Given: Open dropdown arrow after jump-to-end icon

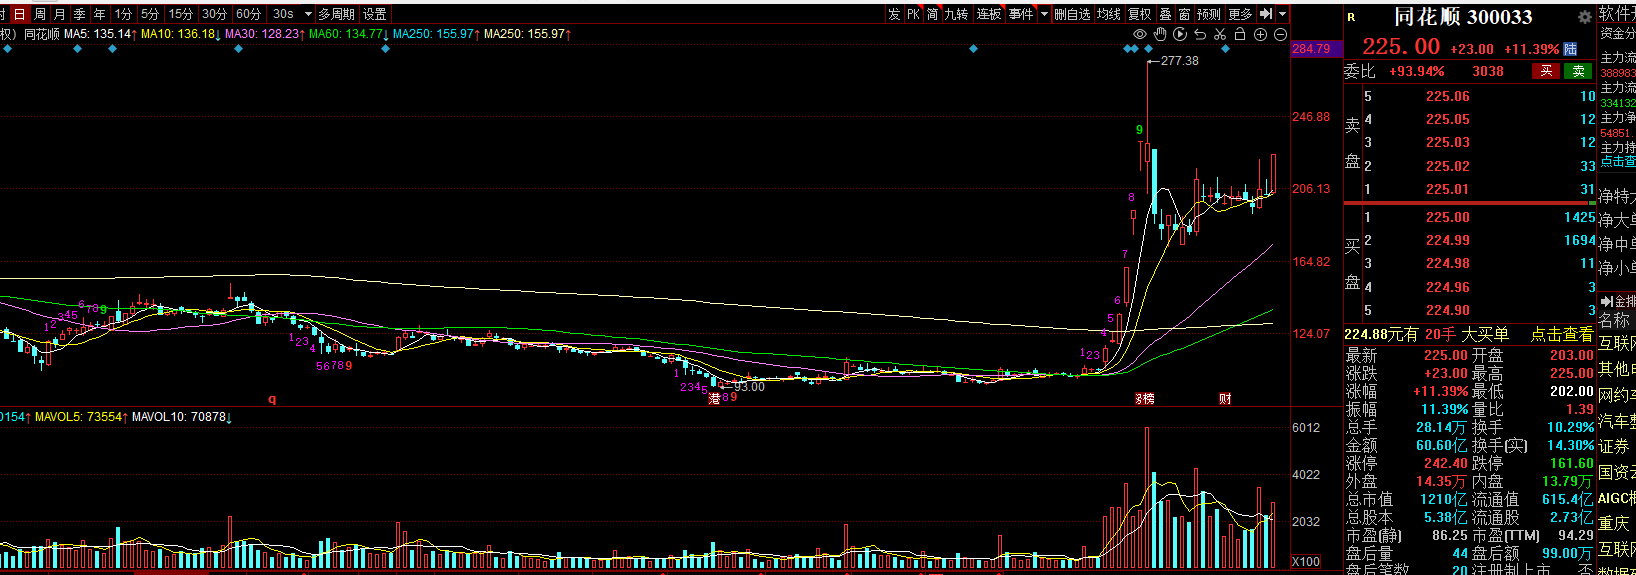Looking at the screenshot, I should pos(1282,14).
